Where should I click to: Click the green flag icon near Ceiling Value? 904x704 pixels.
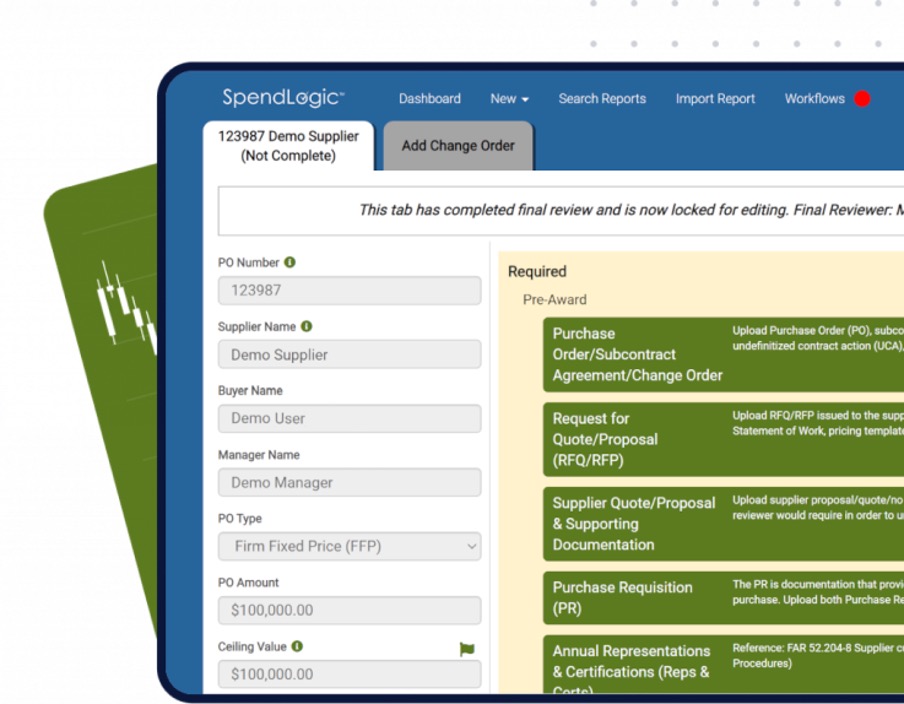tap(467, 649)
